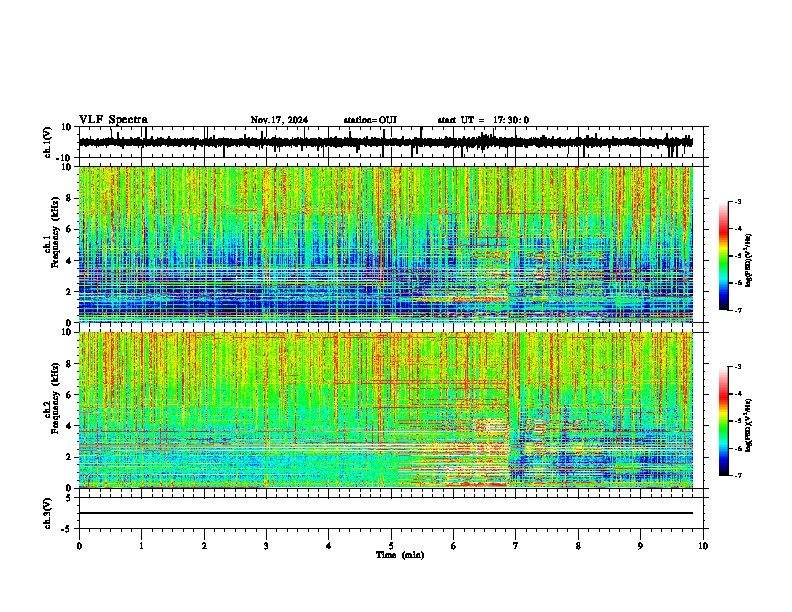Click the "4" kHz tick on ch.2 spectrogram
The height and width of the screenshot is (612, 792).
point(70,426)
